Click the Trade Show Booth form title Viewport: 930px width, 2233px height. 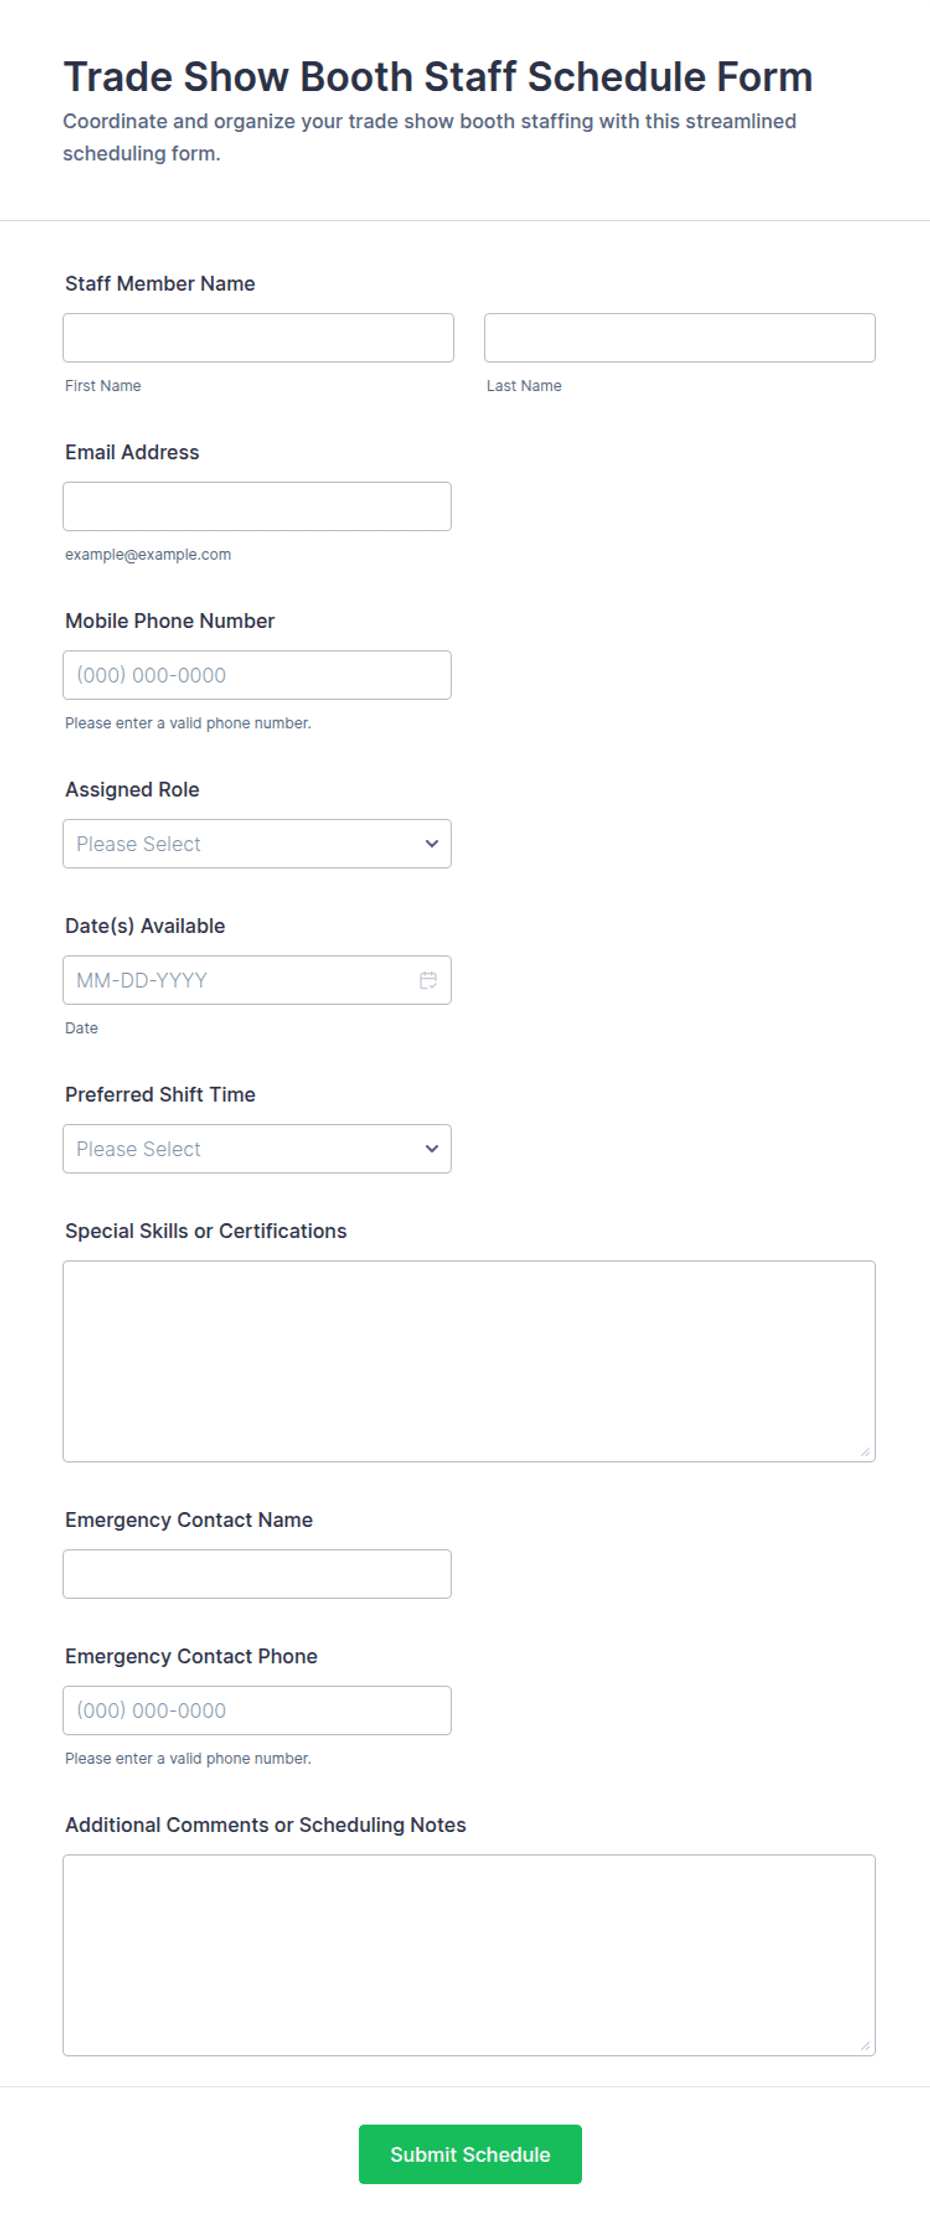tap(438, 77)
